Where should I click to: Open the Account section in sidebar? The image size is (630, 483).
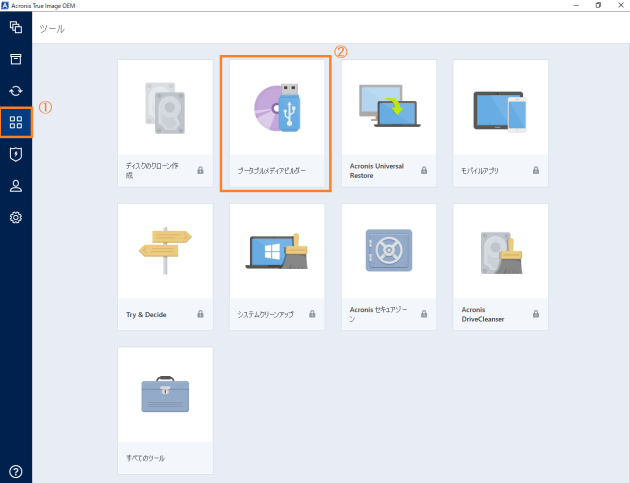(16, 186)
